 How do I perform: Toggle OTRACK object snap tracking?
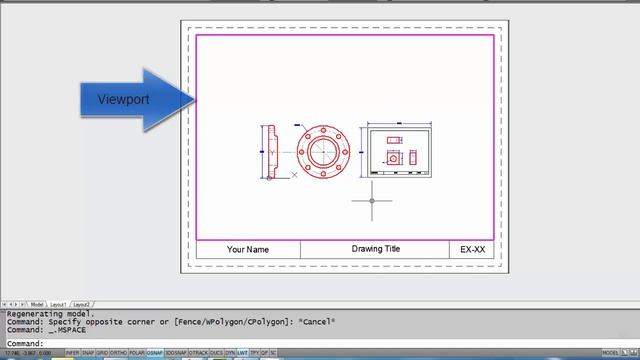tap(198, 353)
